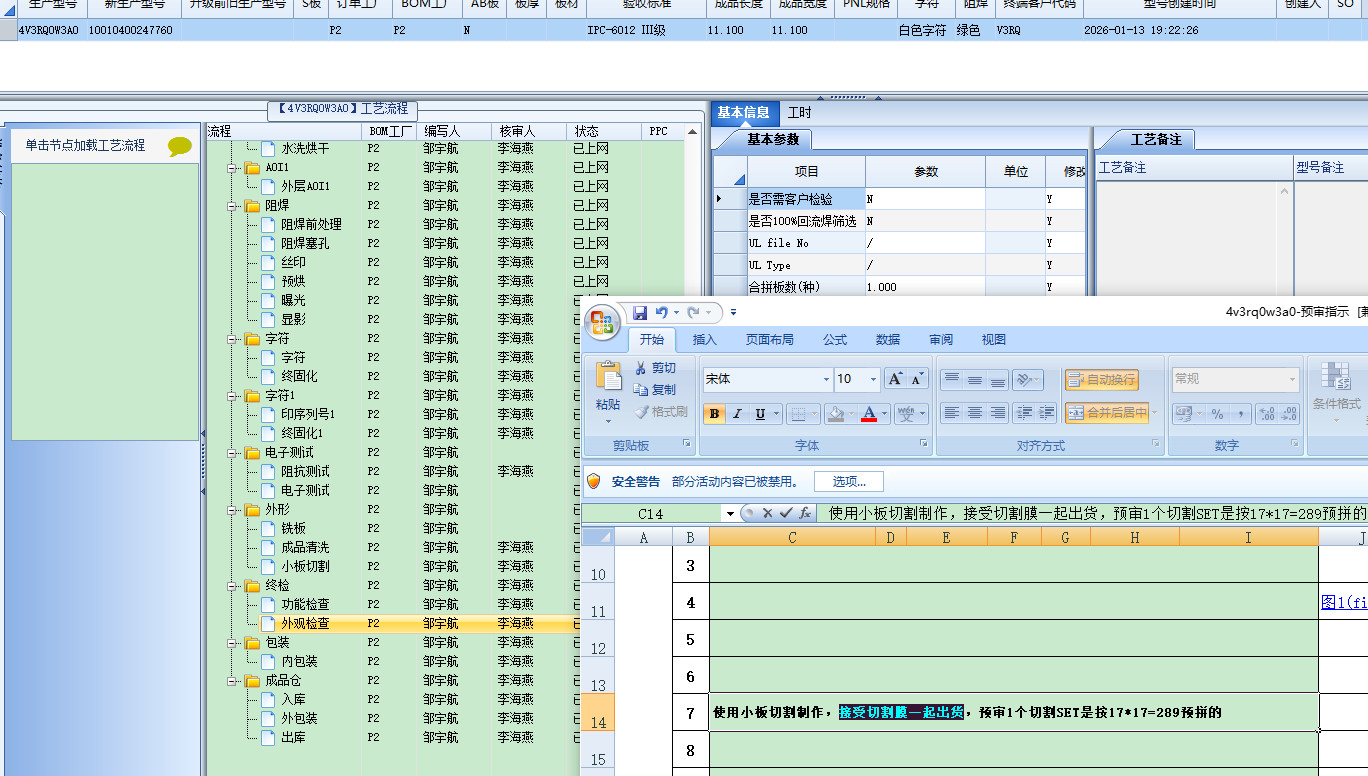The width and height of the screenshot is (1368, 776).
Task: Click the text orientation icon
Action: pos(1024,380)
